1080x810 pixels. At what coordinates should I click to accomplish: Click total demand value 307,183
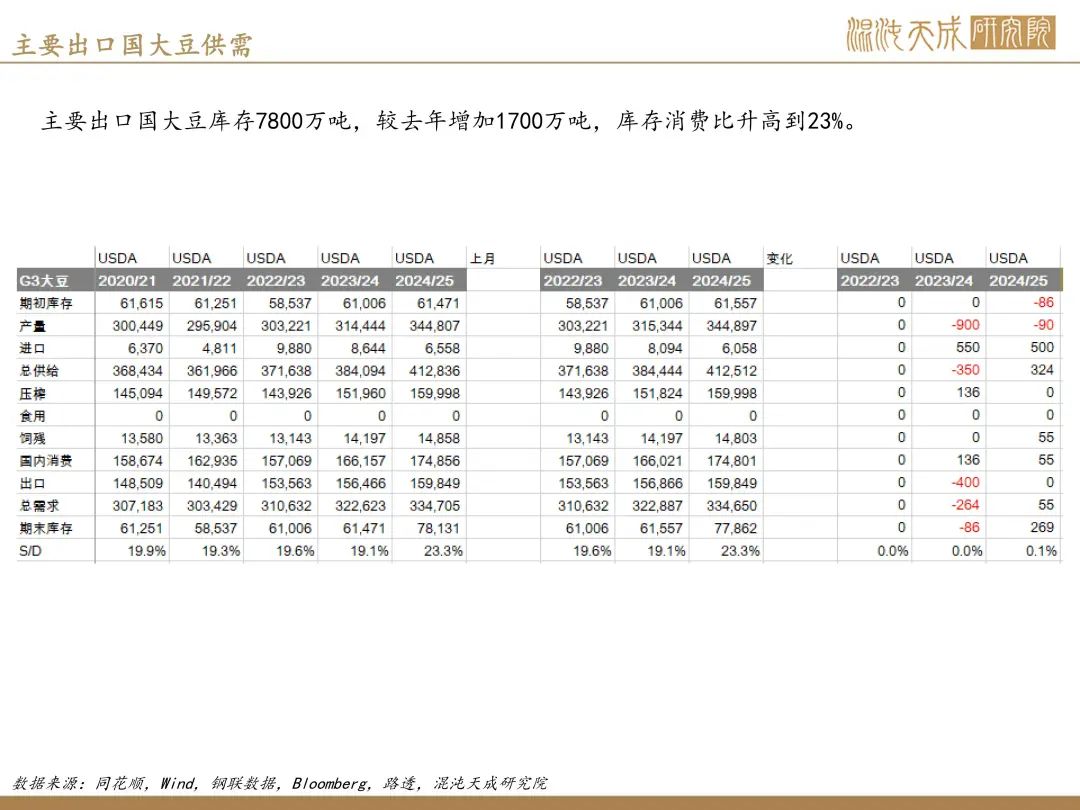[x=138, y=506]
